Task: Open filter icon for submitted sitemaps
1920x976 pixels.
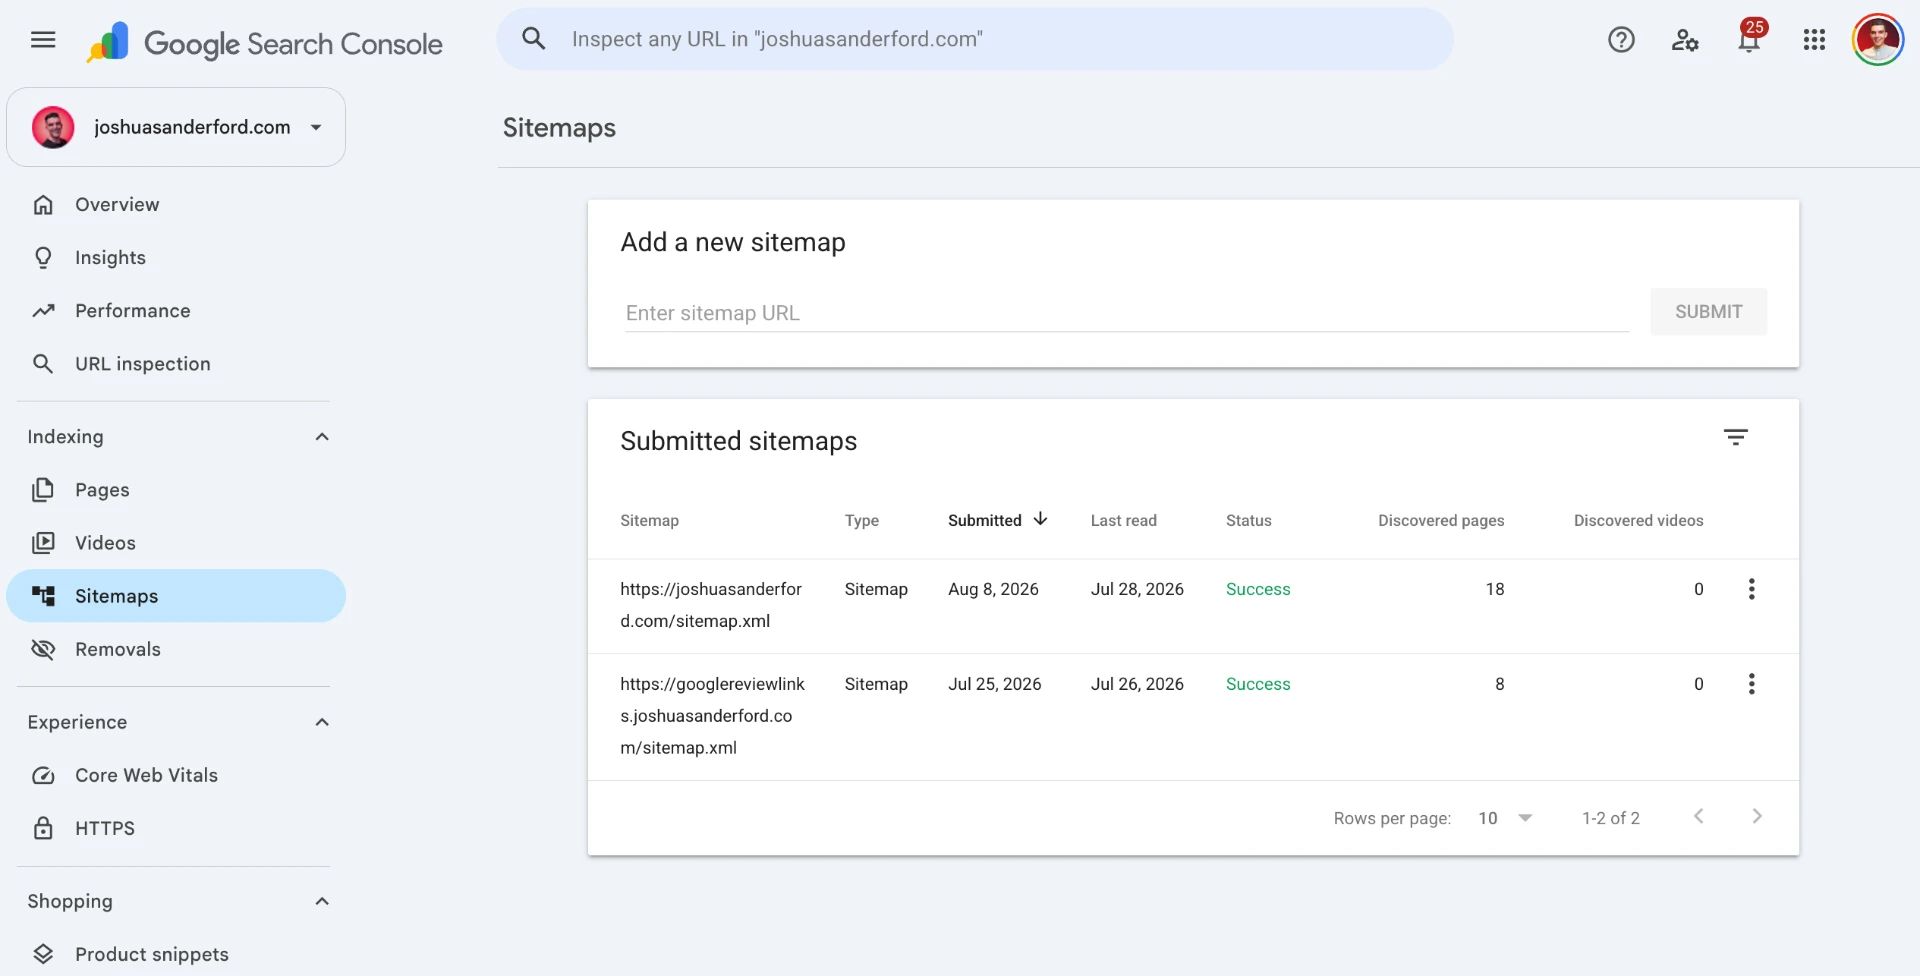Action: (x=1735, y=437)
